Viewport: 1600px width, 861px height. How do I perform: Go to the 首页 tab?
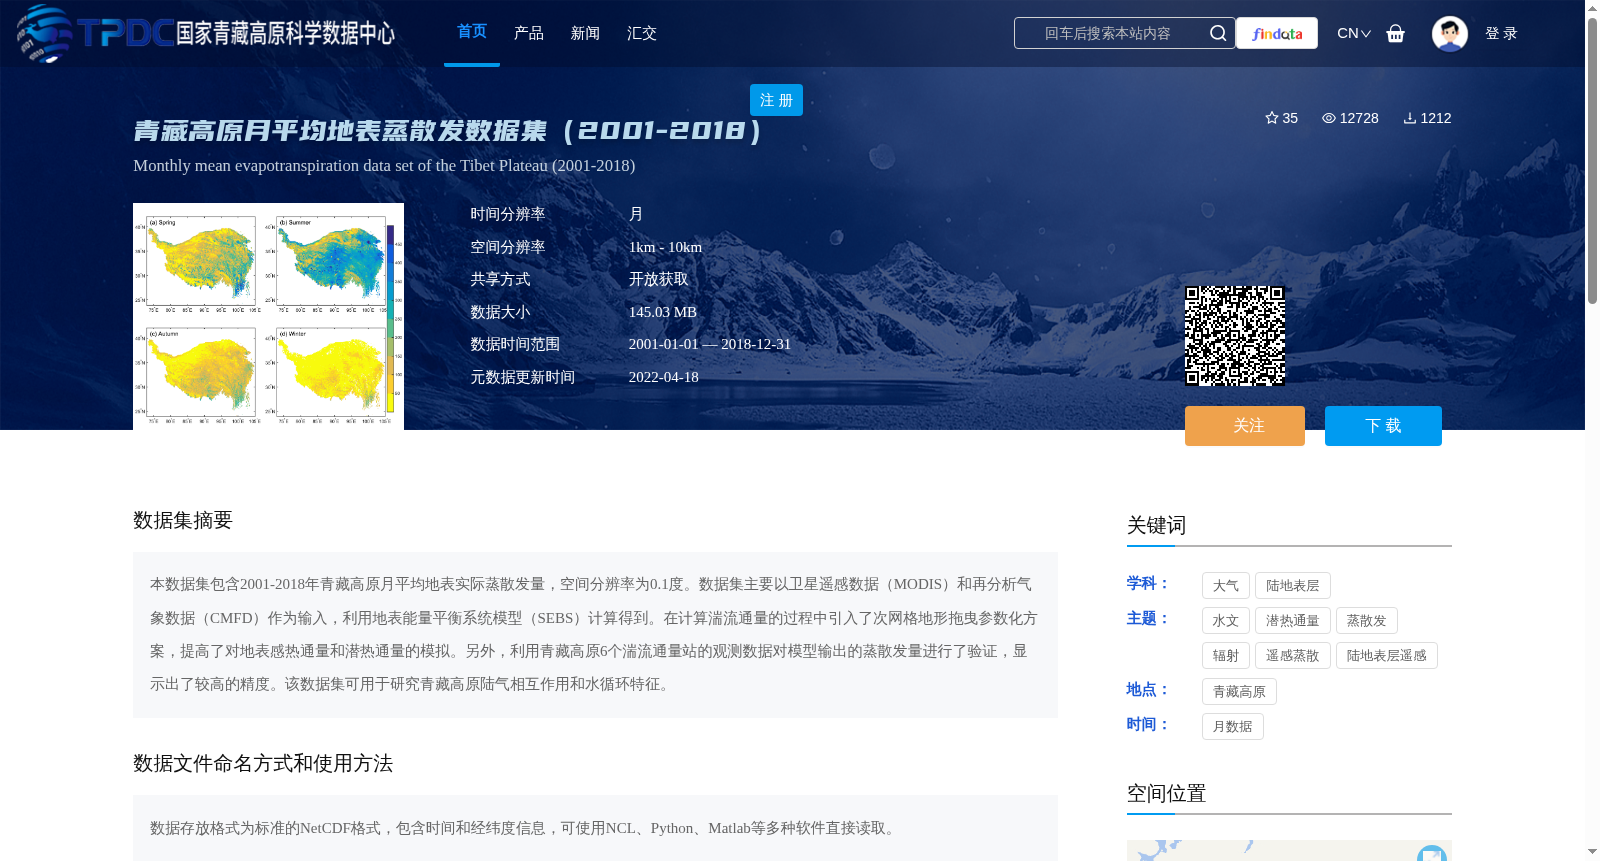(472, 32)
